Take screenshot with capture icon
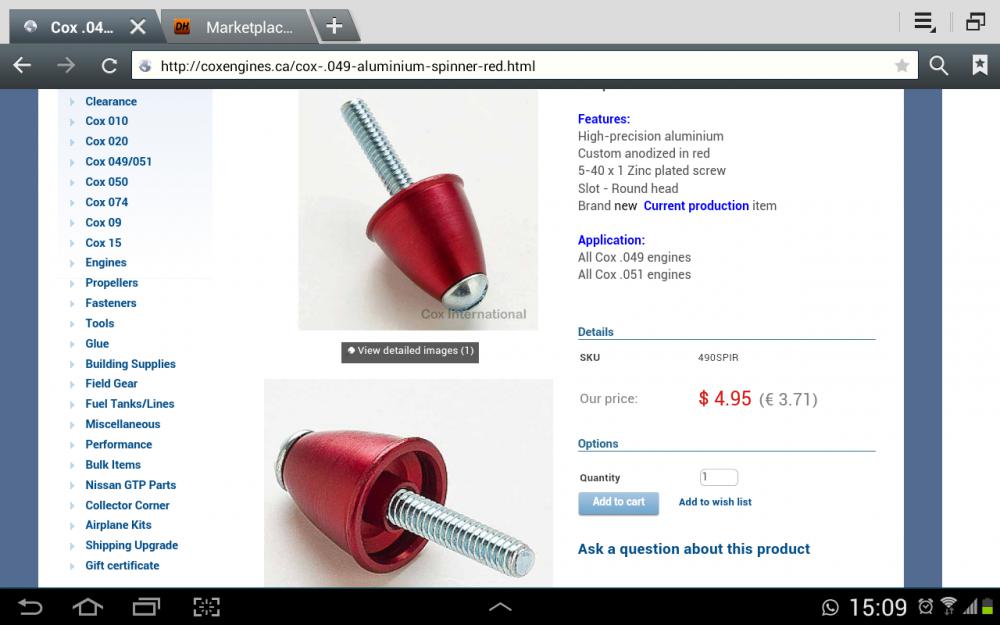1000x625 pixels. [207, 607]
